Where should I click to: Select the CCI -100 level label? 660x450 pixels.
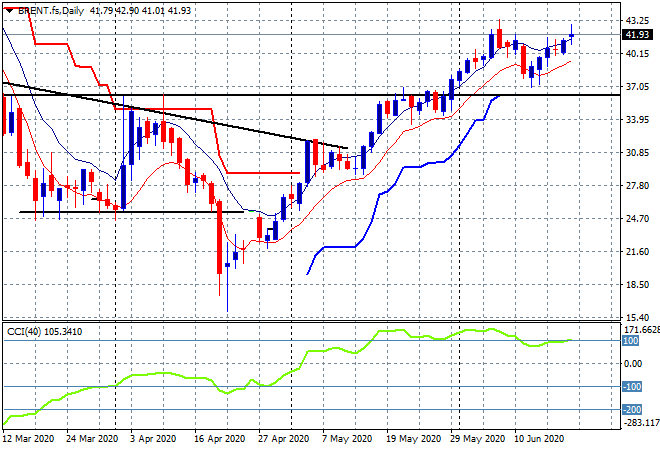(x=632, y=386)
